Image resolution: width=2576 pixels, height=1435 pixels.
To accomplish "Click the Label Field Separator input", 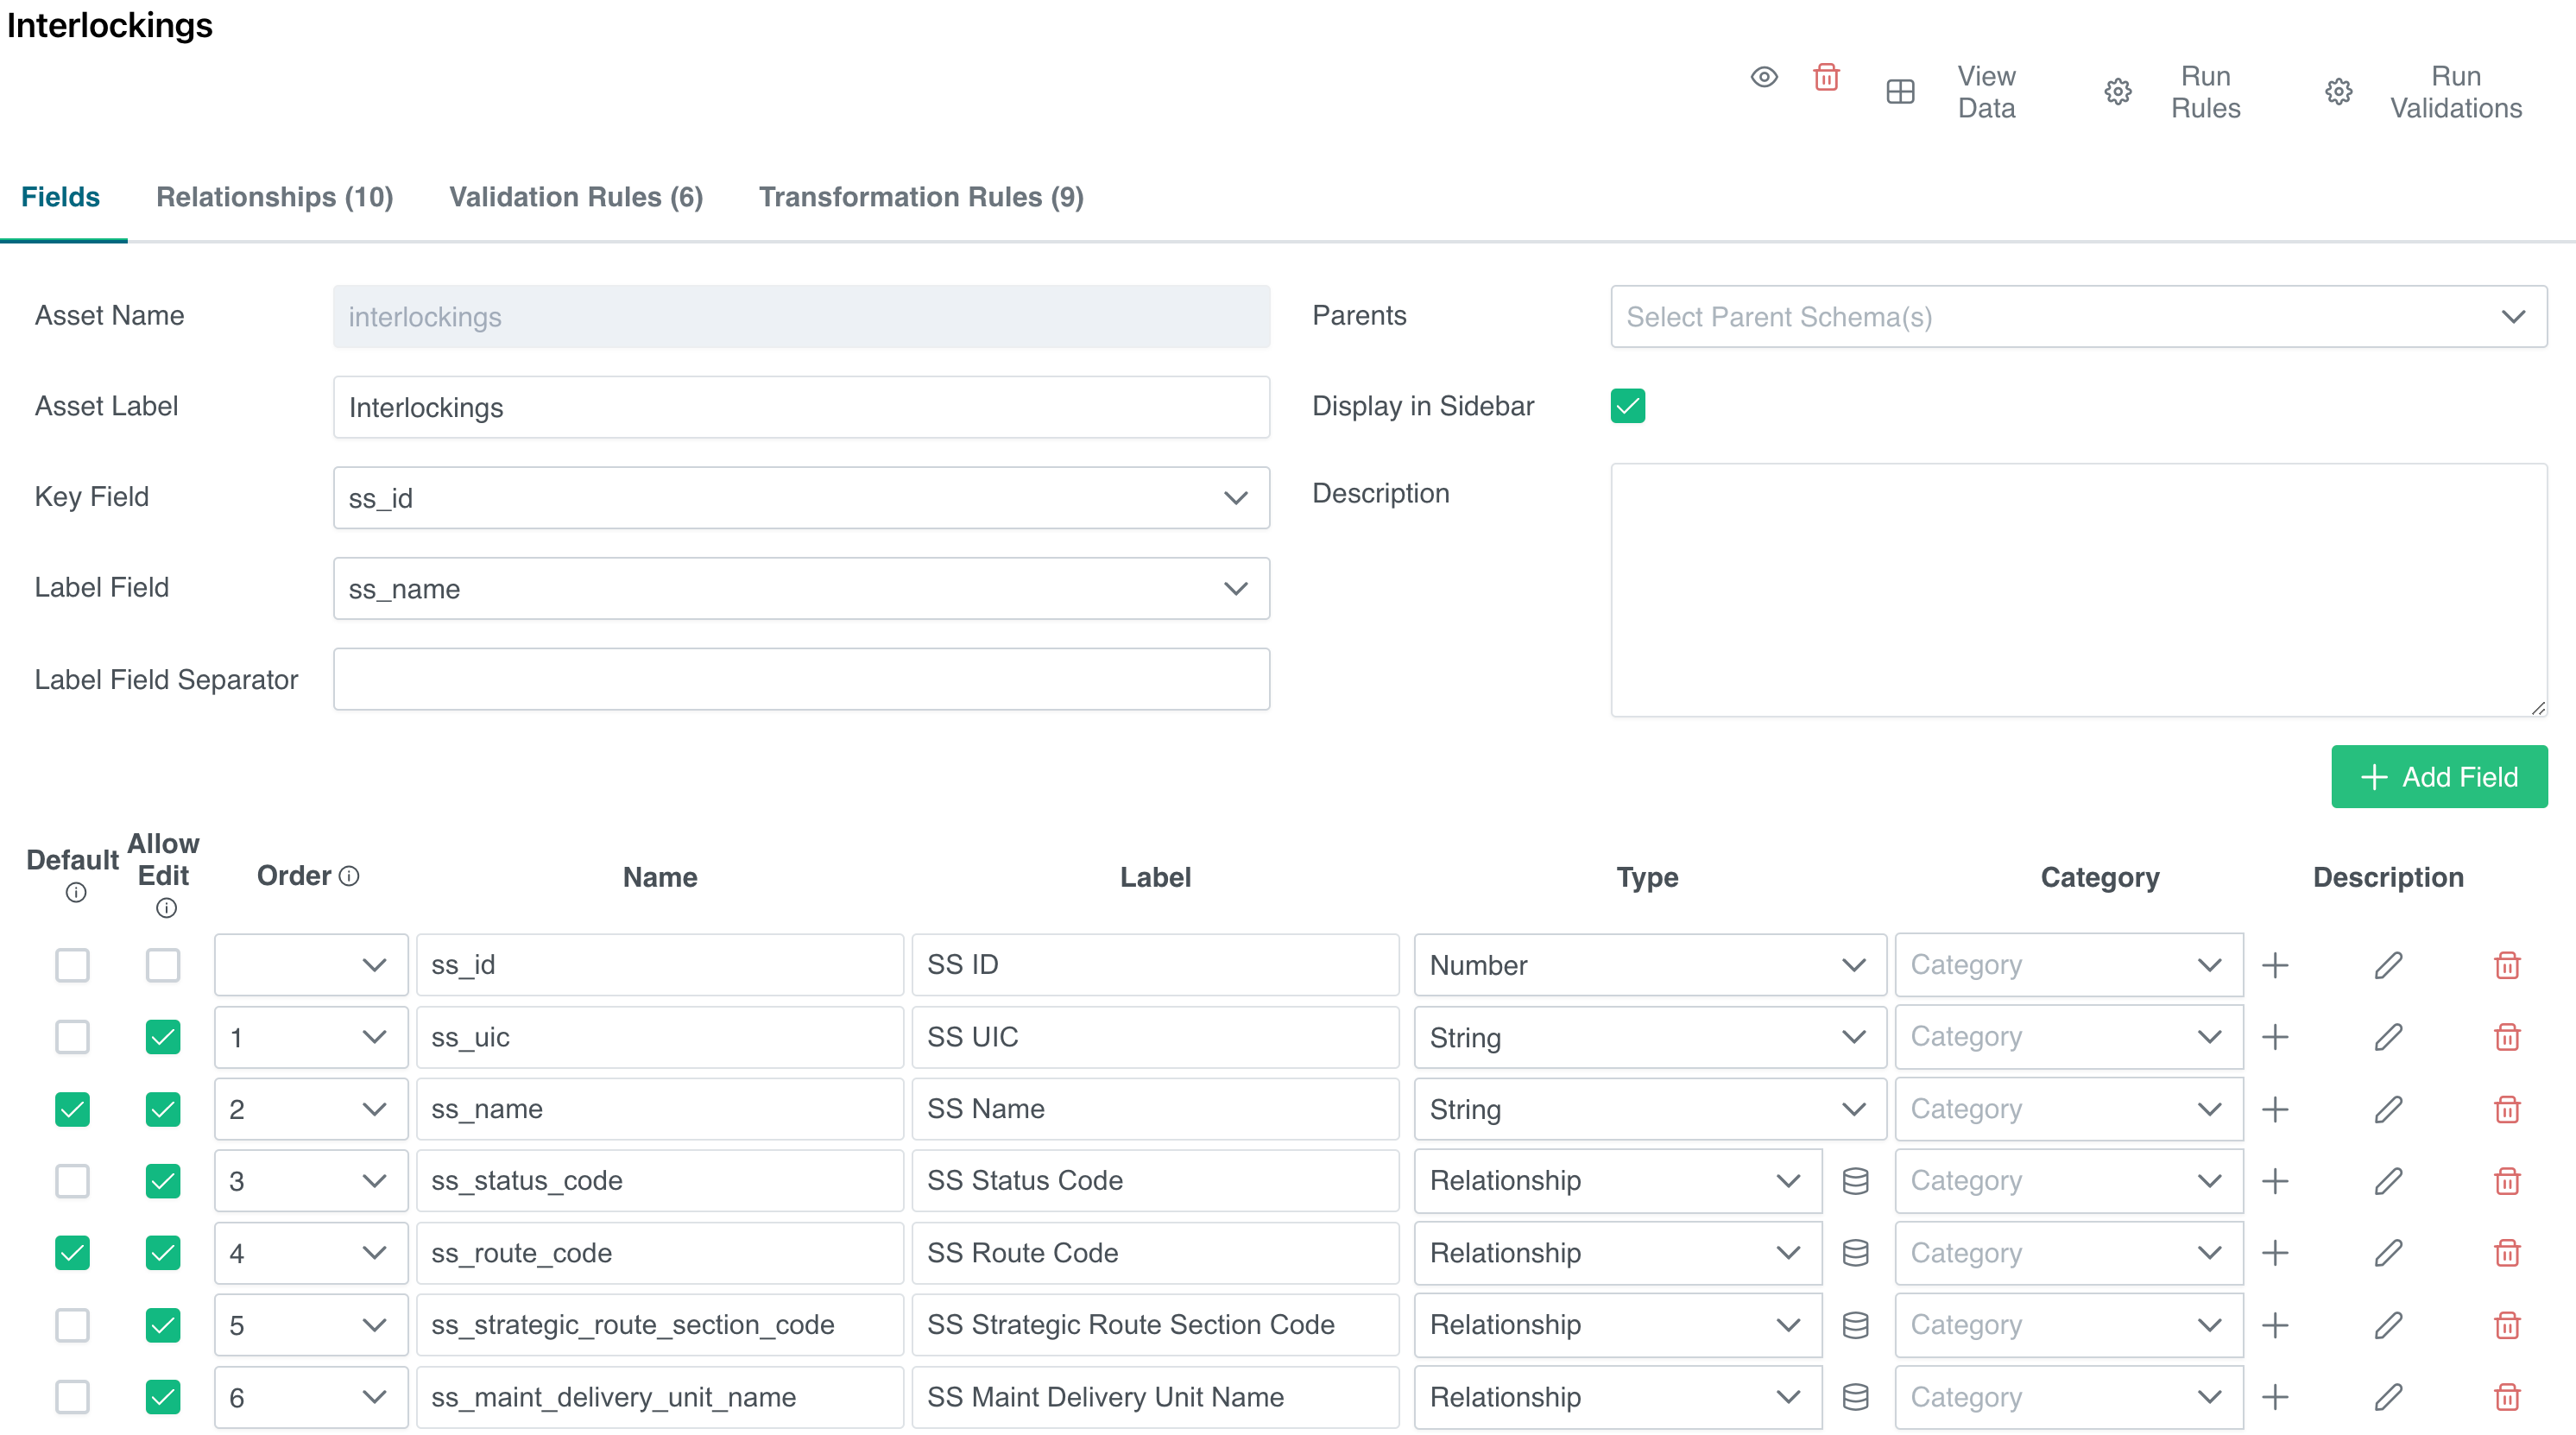I will coord(801,680).
